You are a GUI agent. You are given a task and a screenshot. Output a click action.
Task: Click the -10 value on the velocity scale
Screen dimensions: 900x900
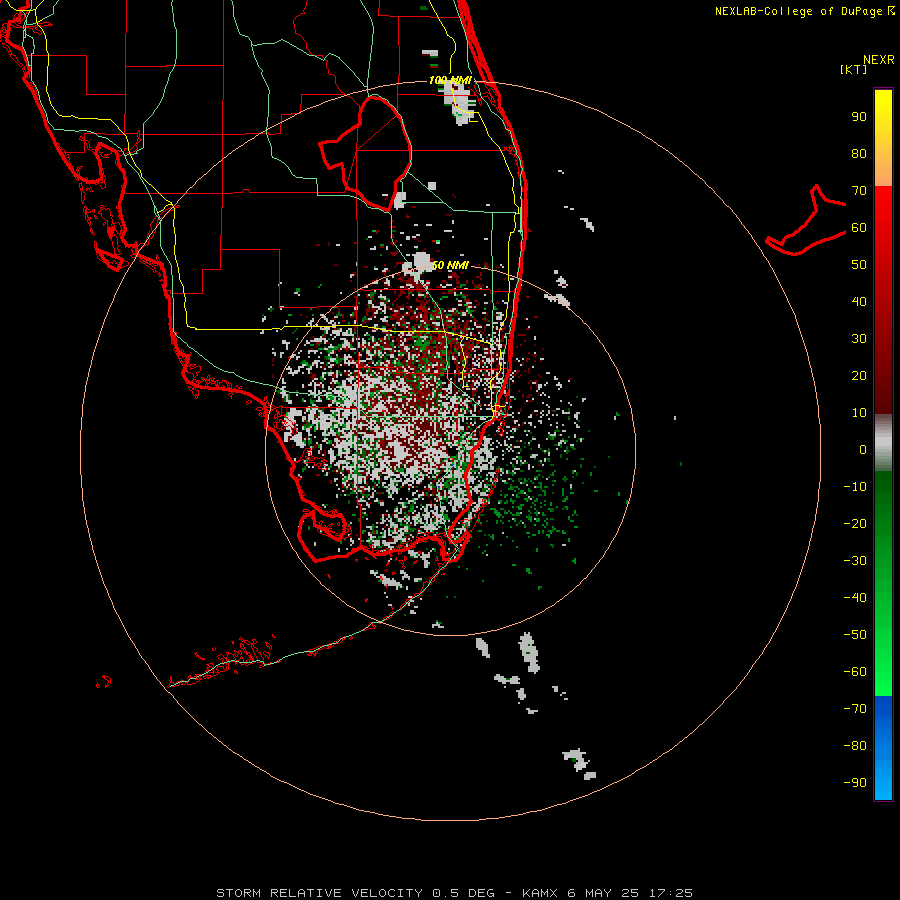[855, 487]
